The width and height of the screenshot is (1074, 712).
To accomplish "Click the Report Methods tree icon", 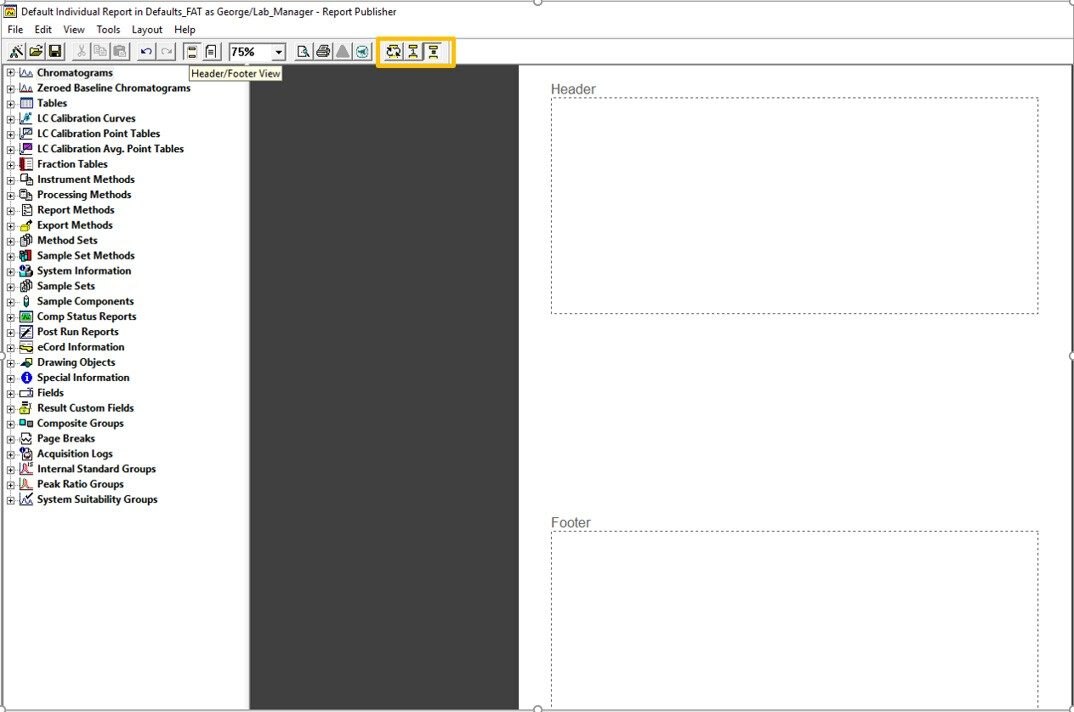I will coord(26,210).
